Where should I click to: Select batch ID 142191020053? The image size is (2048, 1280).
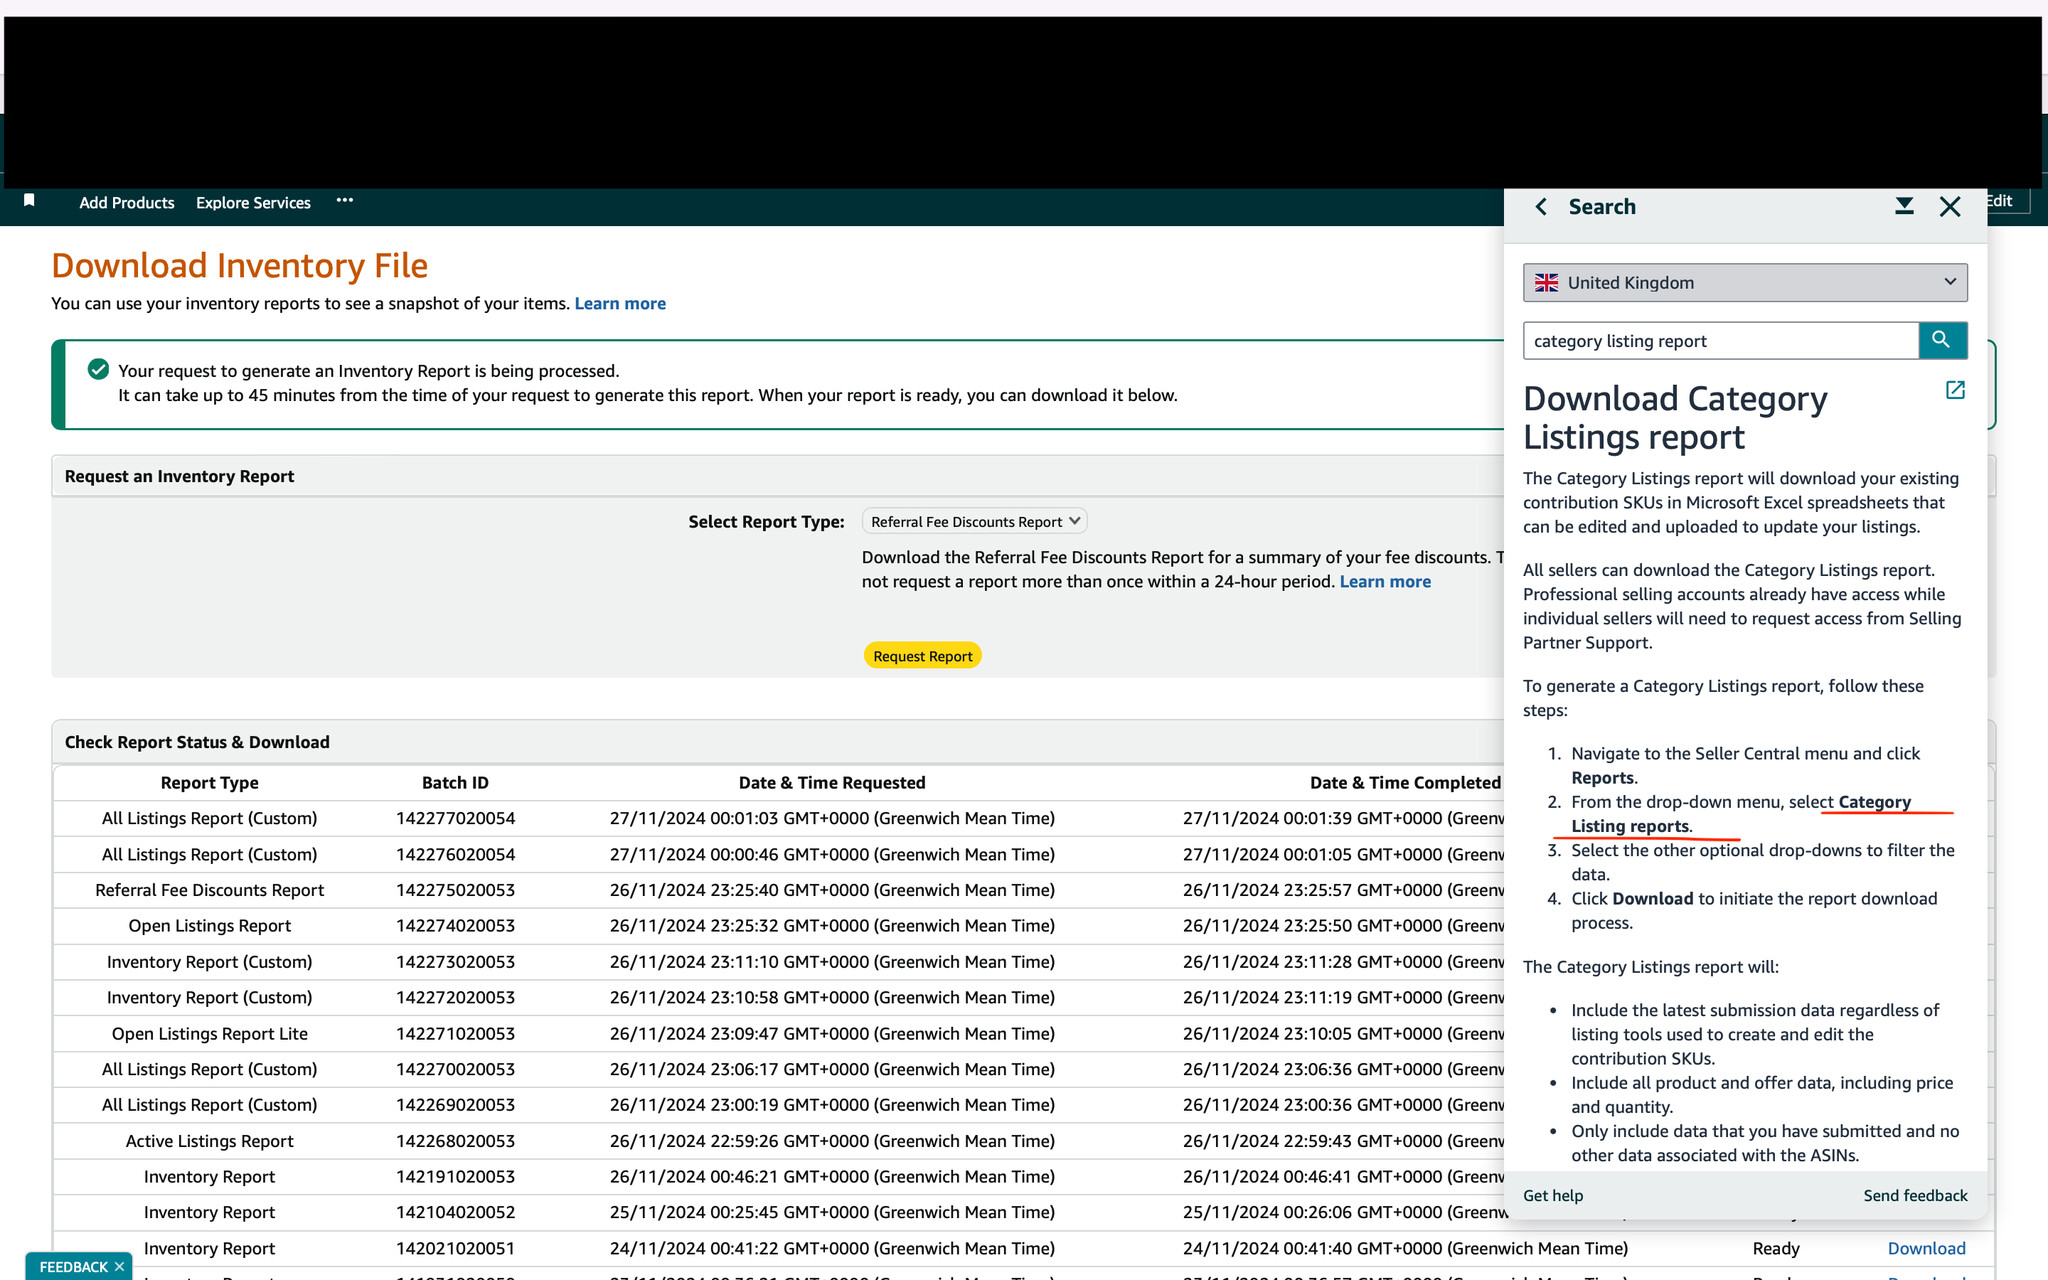[455, 1177]
